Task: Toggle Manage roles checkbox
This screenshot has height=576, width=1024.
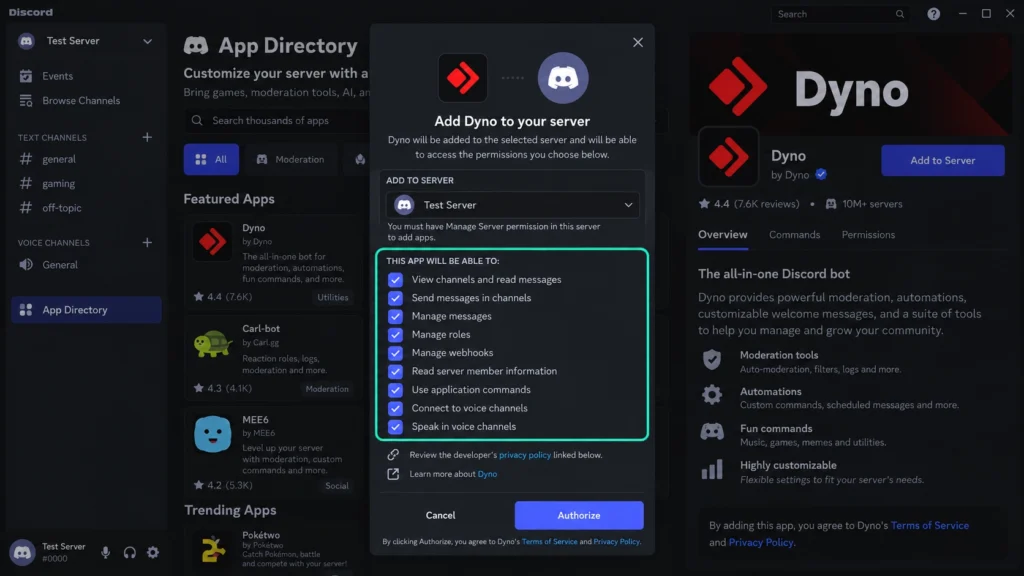Action: (x=395, y=334)
